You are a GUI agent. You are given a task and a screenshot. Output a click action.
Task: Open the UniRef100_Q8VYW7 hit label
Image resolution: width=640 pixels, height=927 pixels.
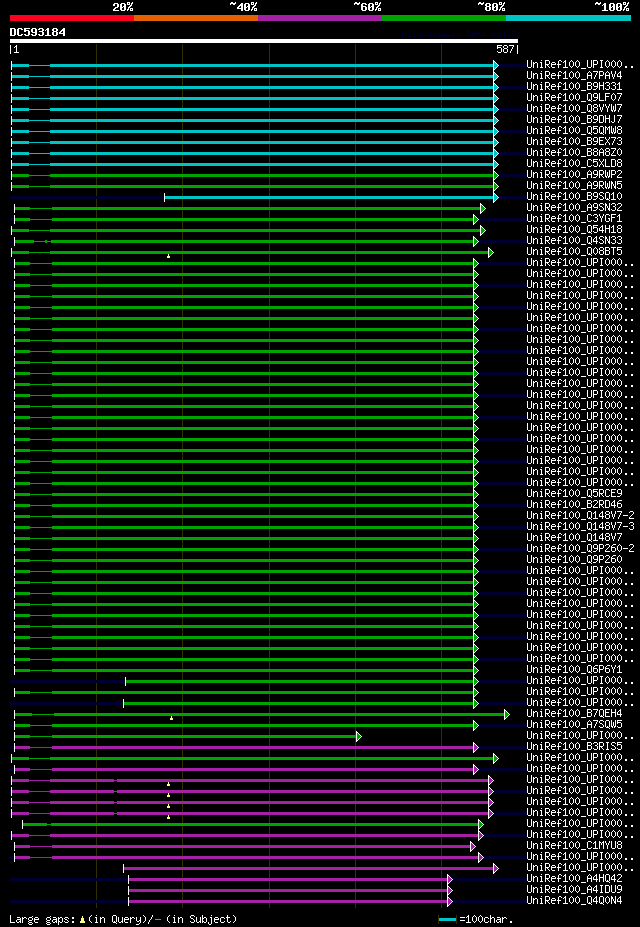click(574, 109)
